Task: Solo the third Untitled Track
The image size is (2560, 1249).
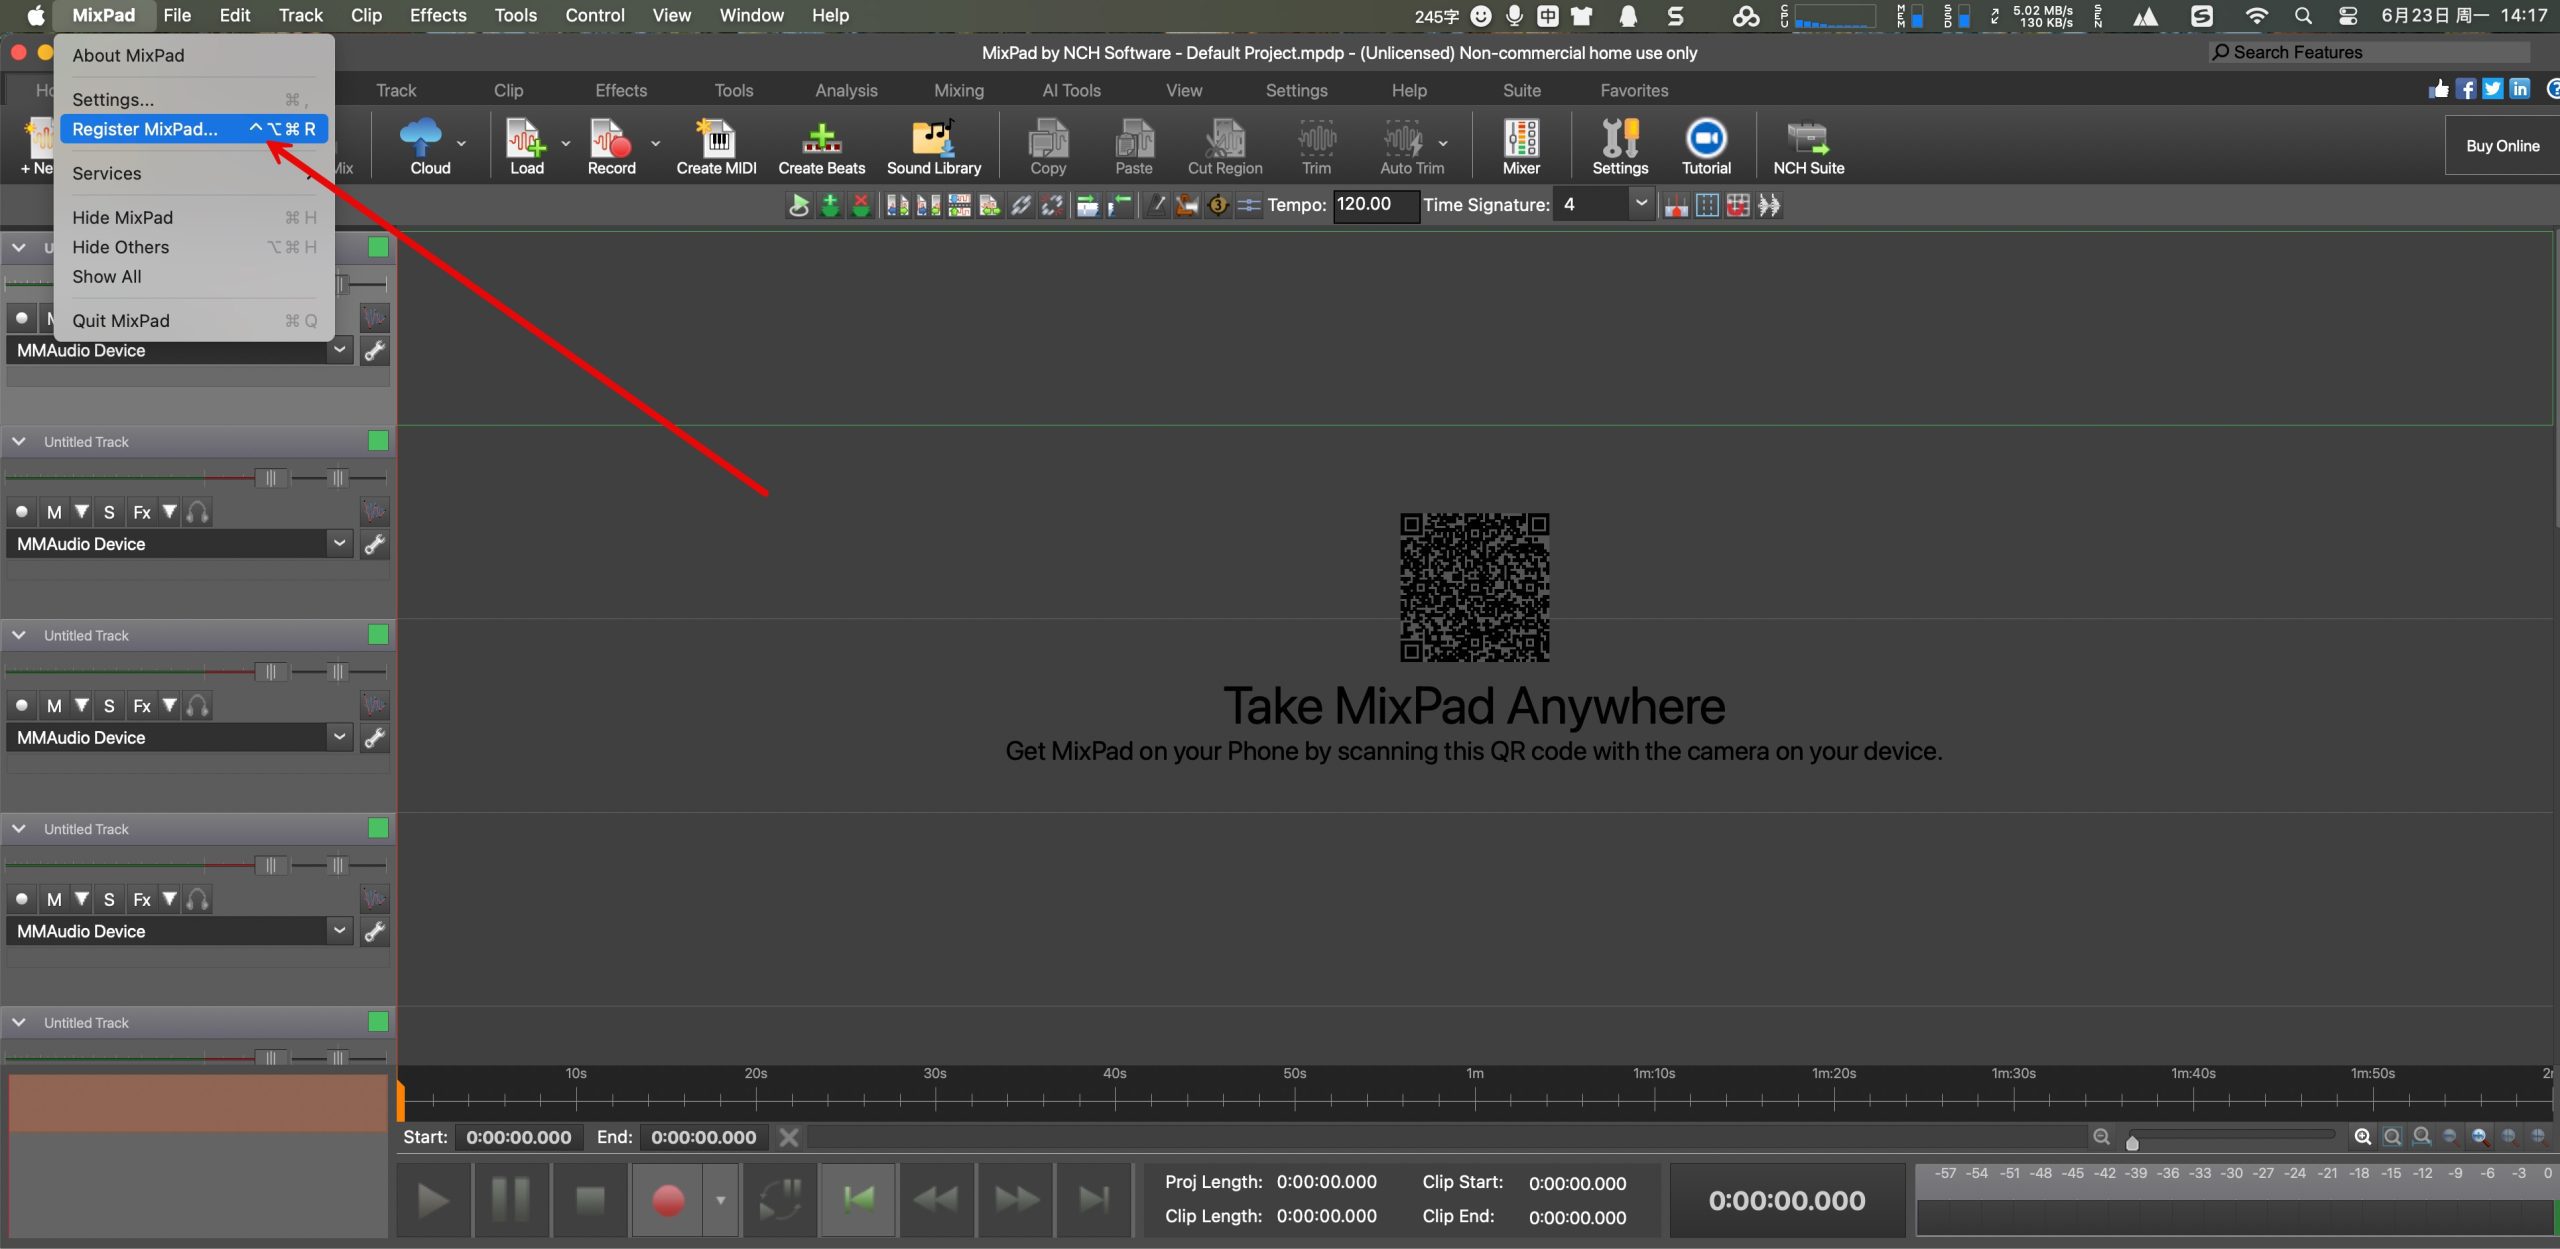Action: 109,706
